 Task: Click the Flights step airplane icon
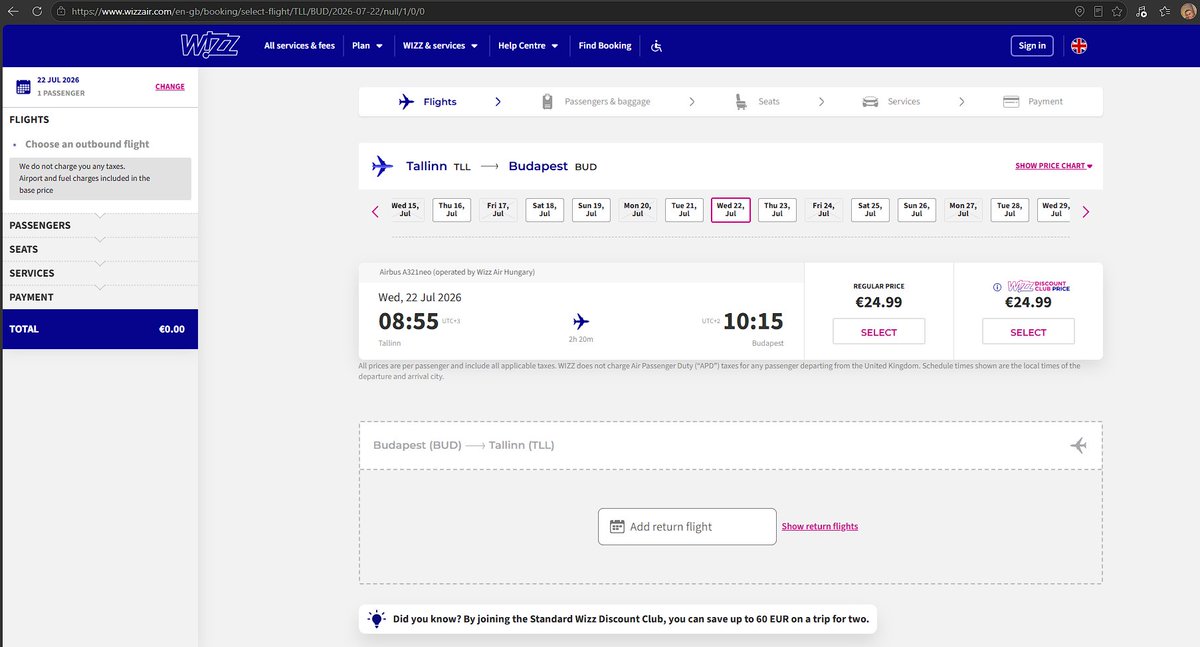[x=406, y=101]
